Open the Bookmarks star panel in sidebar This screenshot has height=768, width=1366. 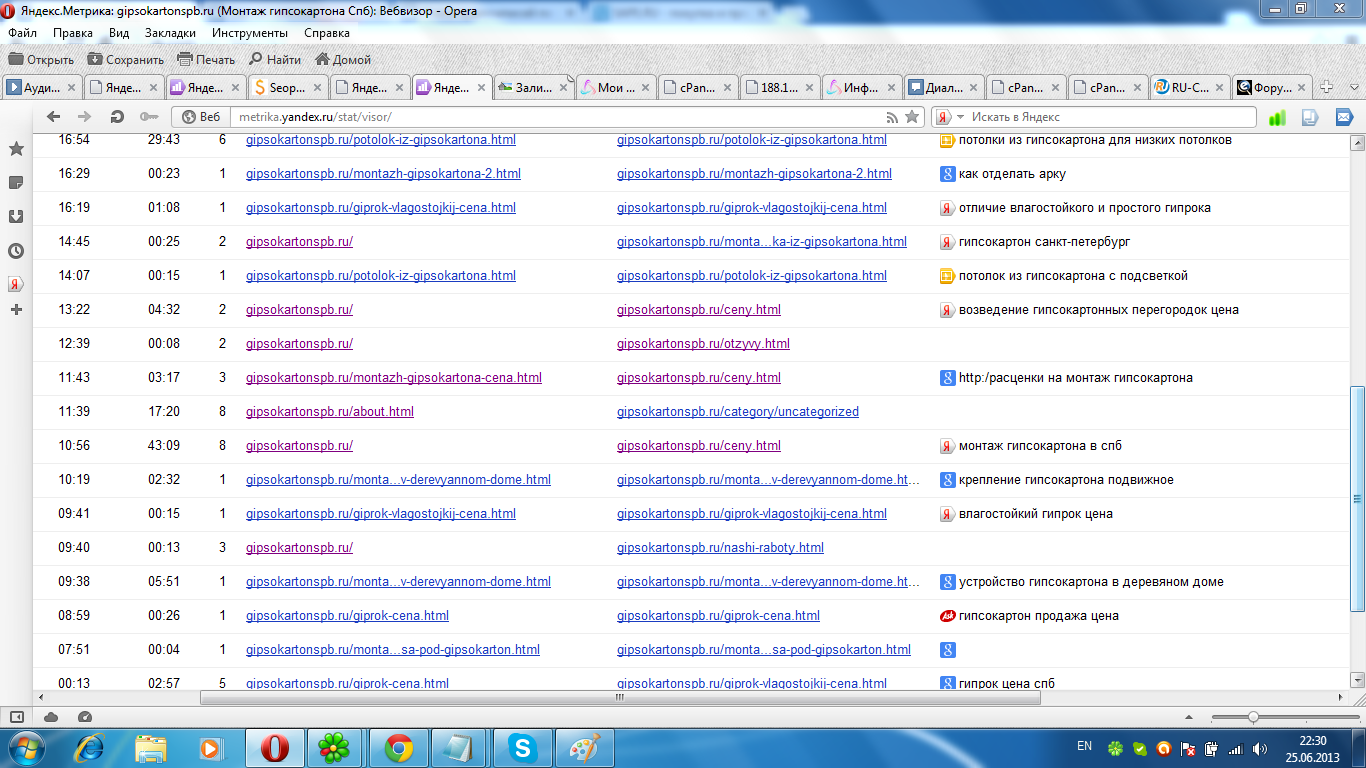click(16, 149)
